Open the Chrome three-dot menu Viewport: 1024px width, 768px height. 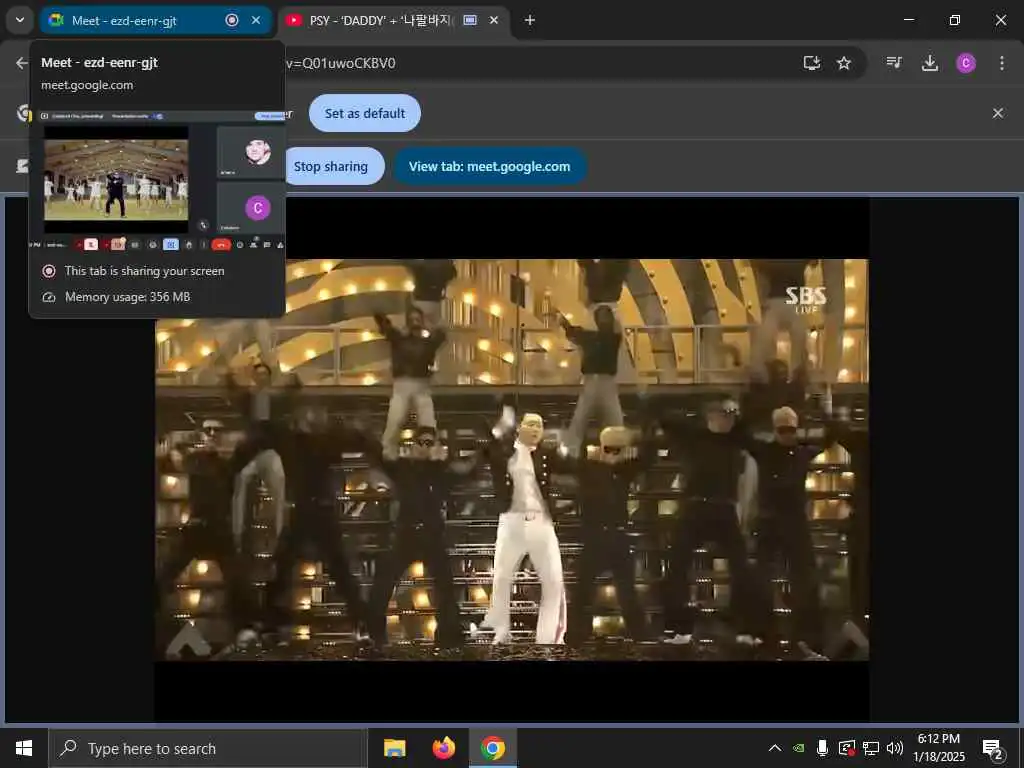pyautogui.click(x=1002, y=63)
